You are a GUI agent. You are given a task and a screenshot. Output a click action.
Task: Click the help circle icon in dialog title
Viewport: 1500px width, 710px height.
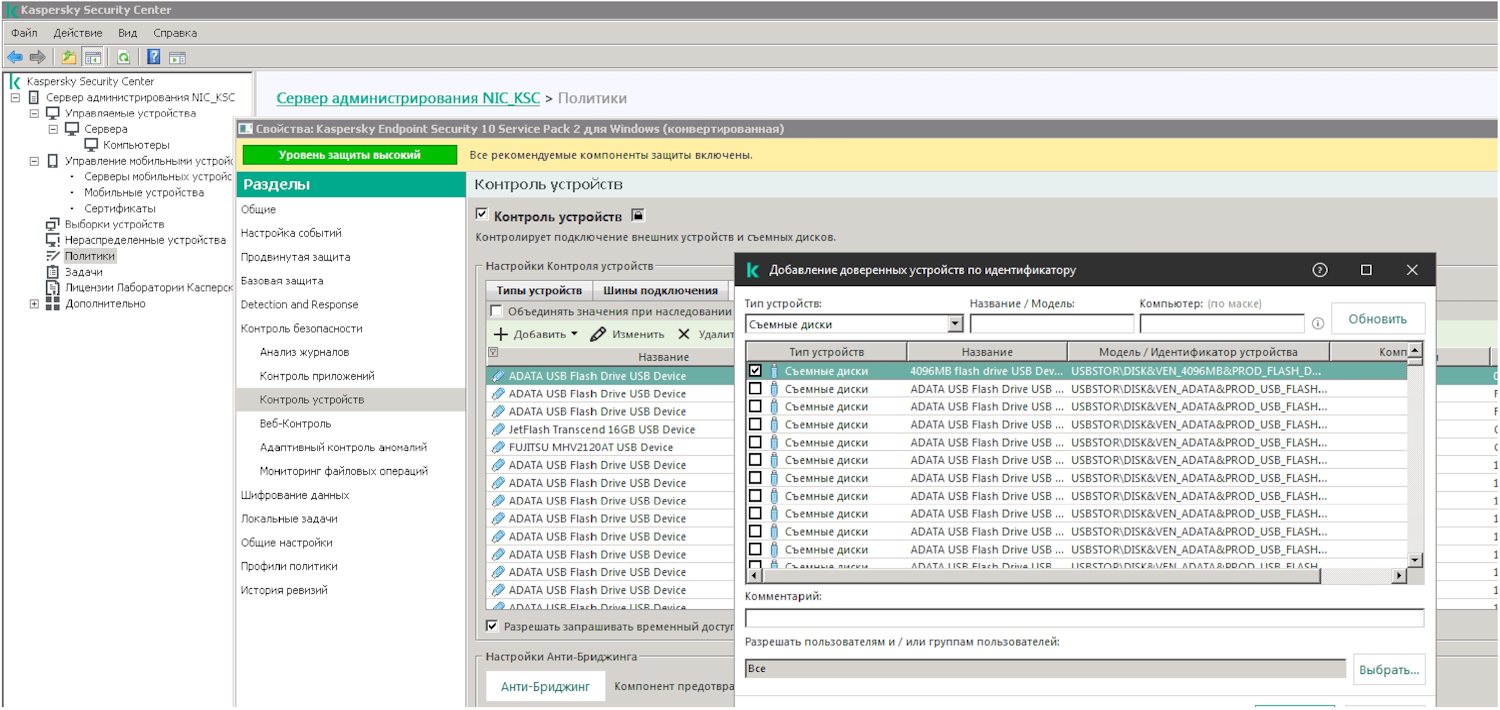pyautogui.click(x=1320, y=270)
